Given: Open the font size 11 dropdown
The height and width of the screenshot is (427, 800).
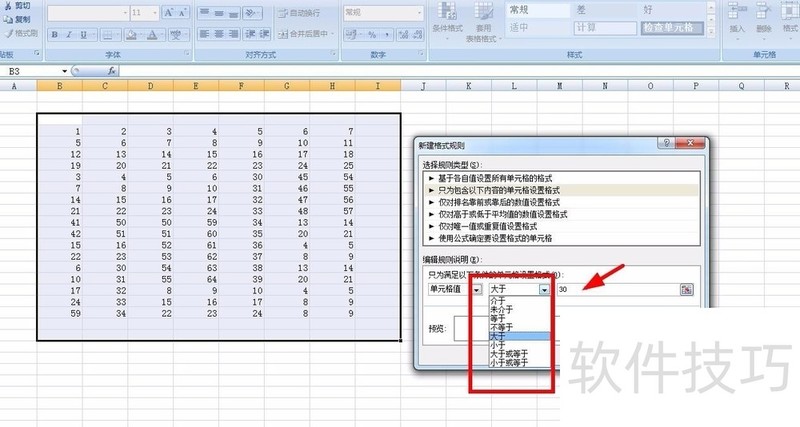Looking at the screenshot, I should [154, 13].
